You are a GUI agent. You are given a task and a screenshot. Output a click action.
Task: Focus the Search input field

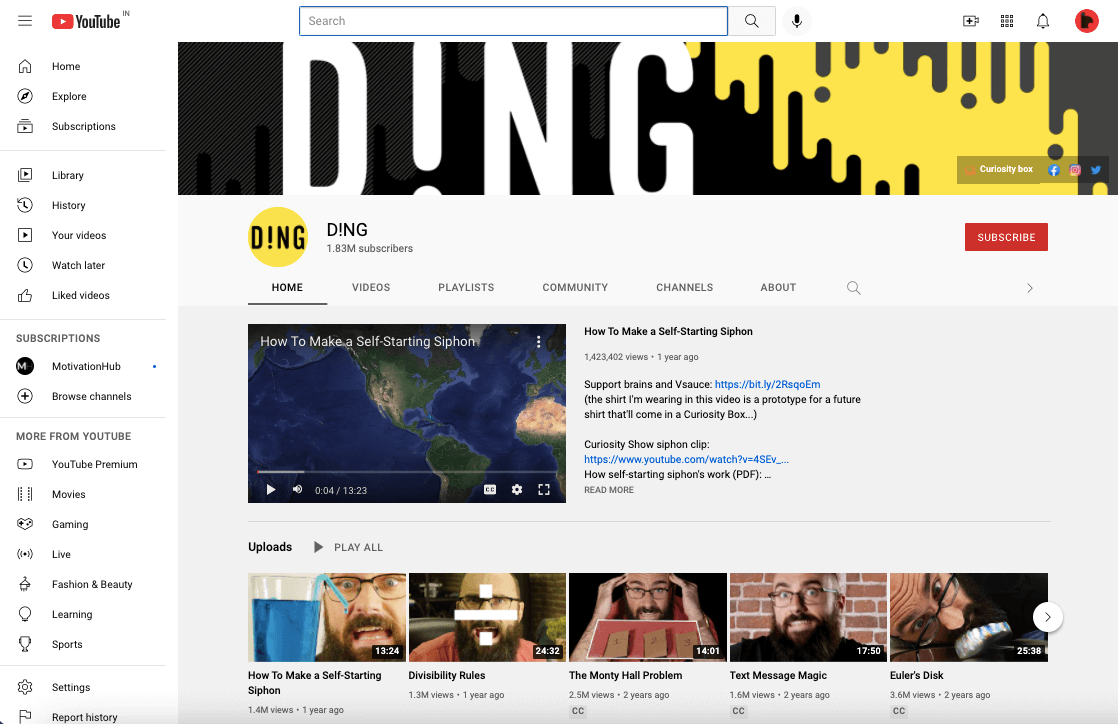pyautogui.click(x=513, y=21)
